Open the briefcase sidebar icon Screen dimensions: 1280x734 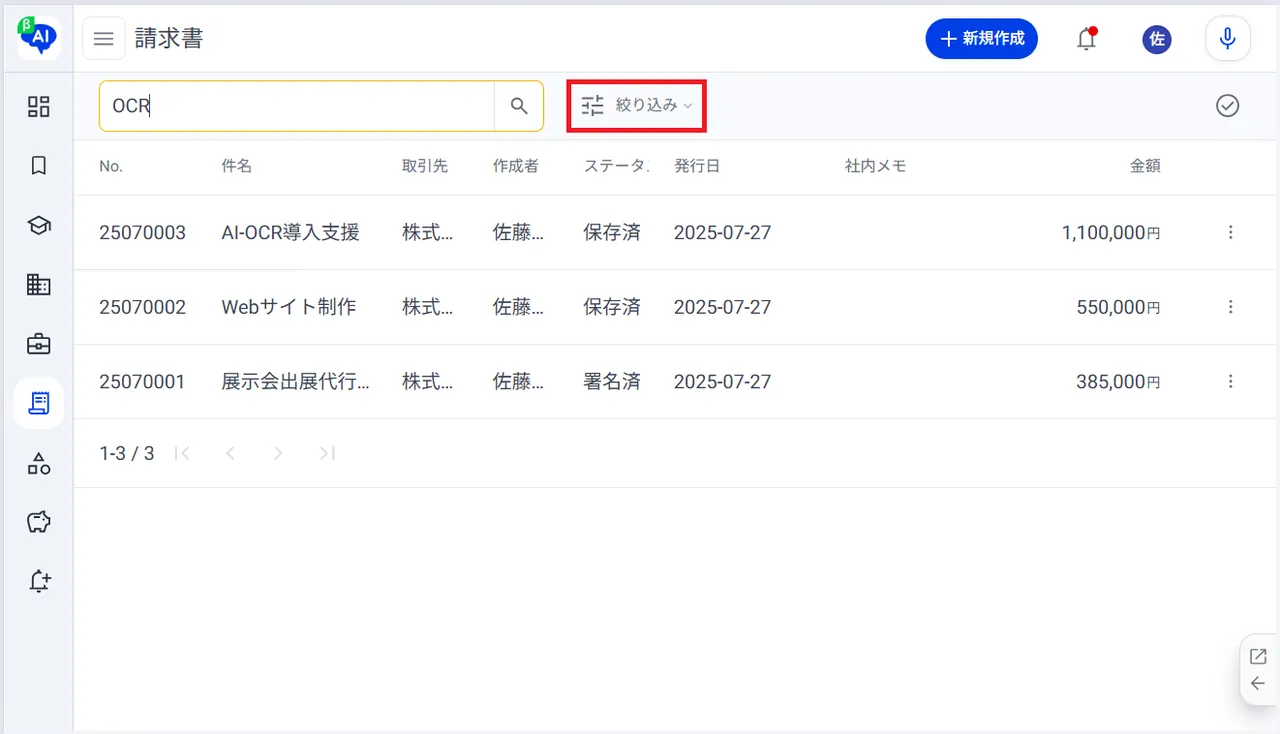point(38,344)
